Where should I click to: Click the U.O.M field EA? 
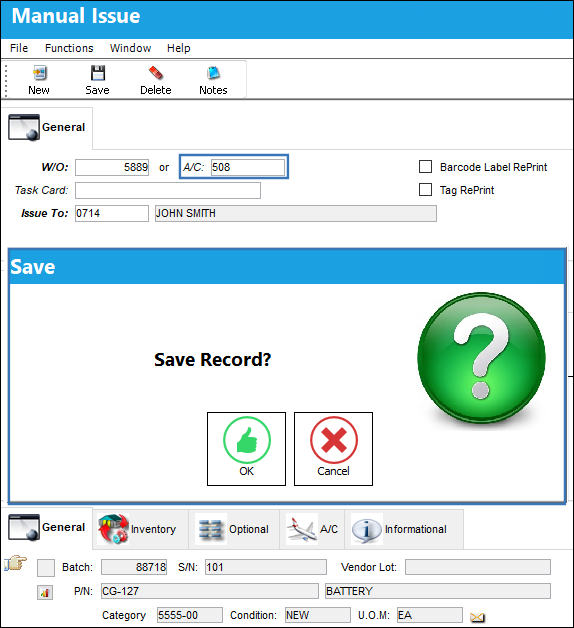pyautogui.click(x=430, y=615)
